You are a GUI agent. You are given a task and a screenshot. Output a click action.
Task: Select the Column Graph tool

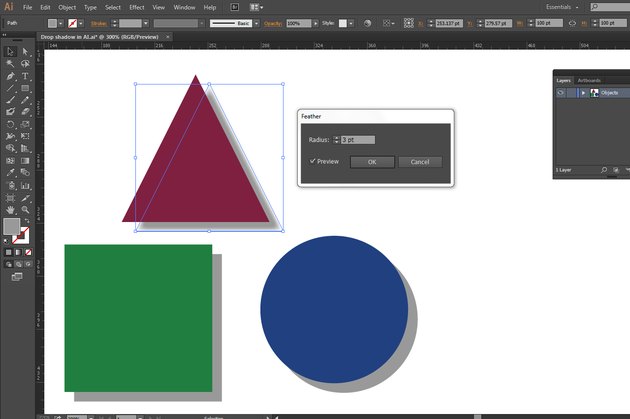(25, 186)
